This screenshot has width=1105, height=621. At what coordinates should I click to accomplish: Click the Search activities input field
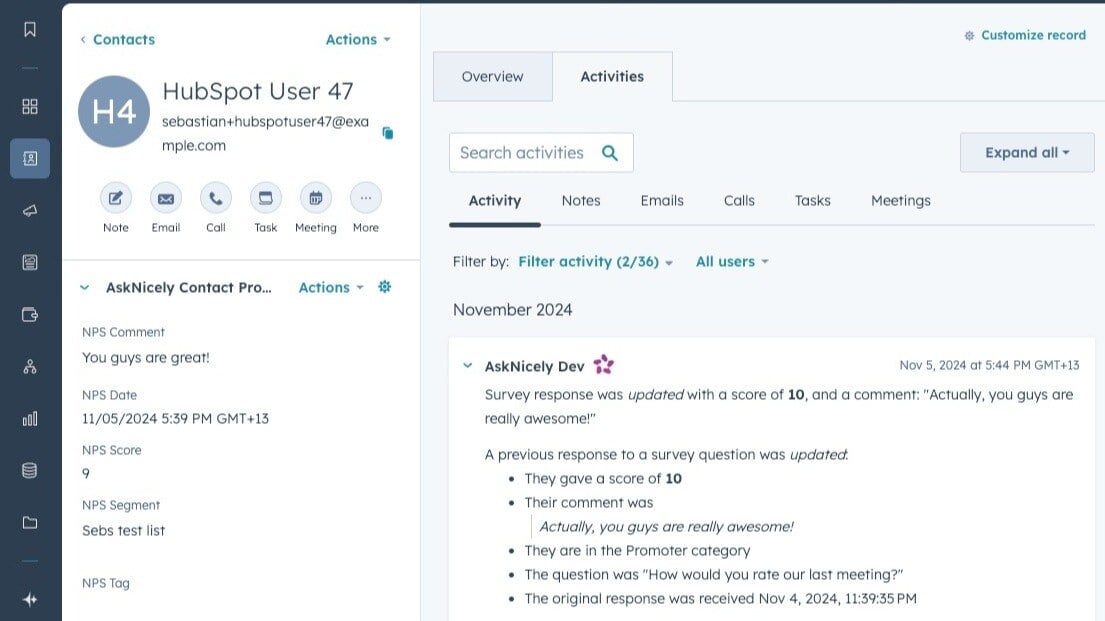[523, 153]
